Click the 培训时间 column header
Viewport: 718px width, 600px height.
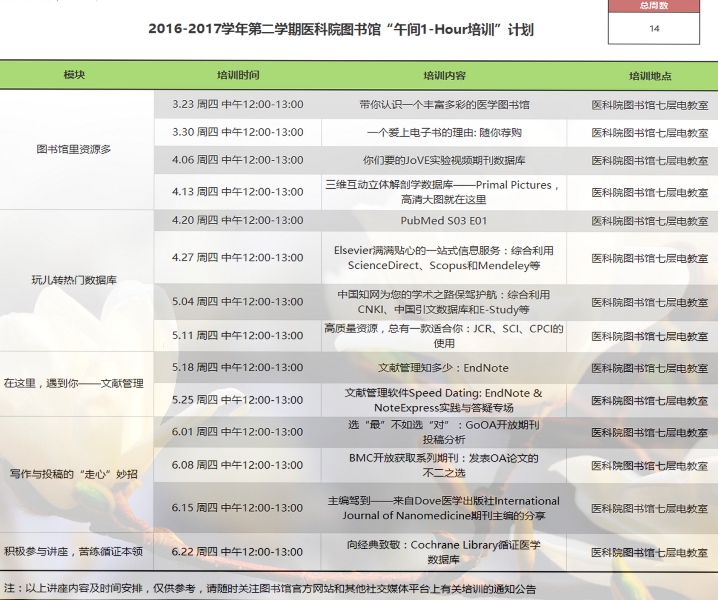pos(238,75)
